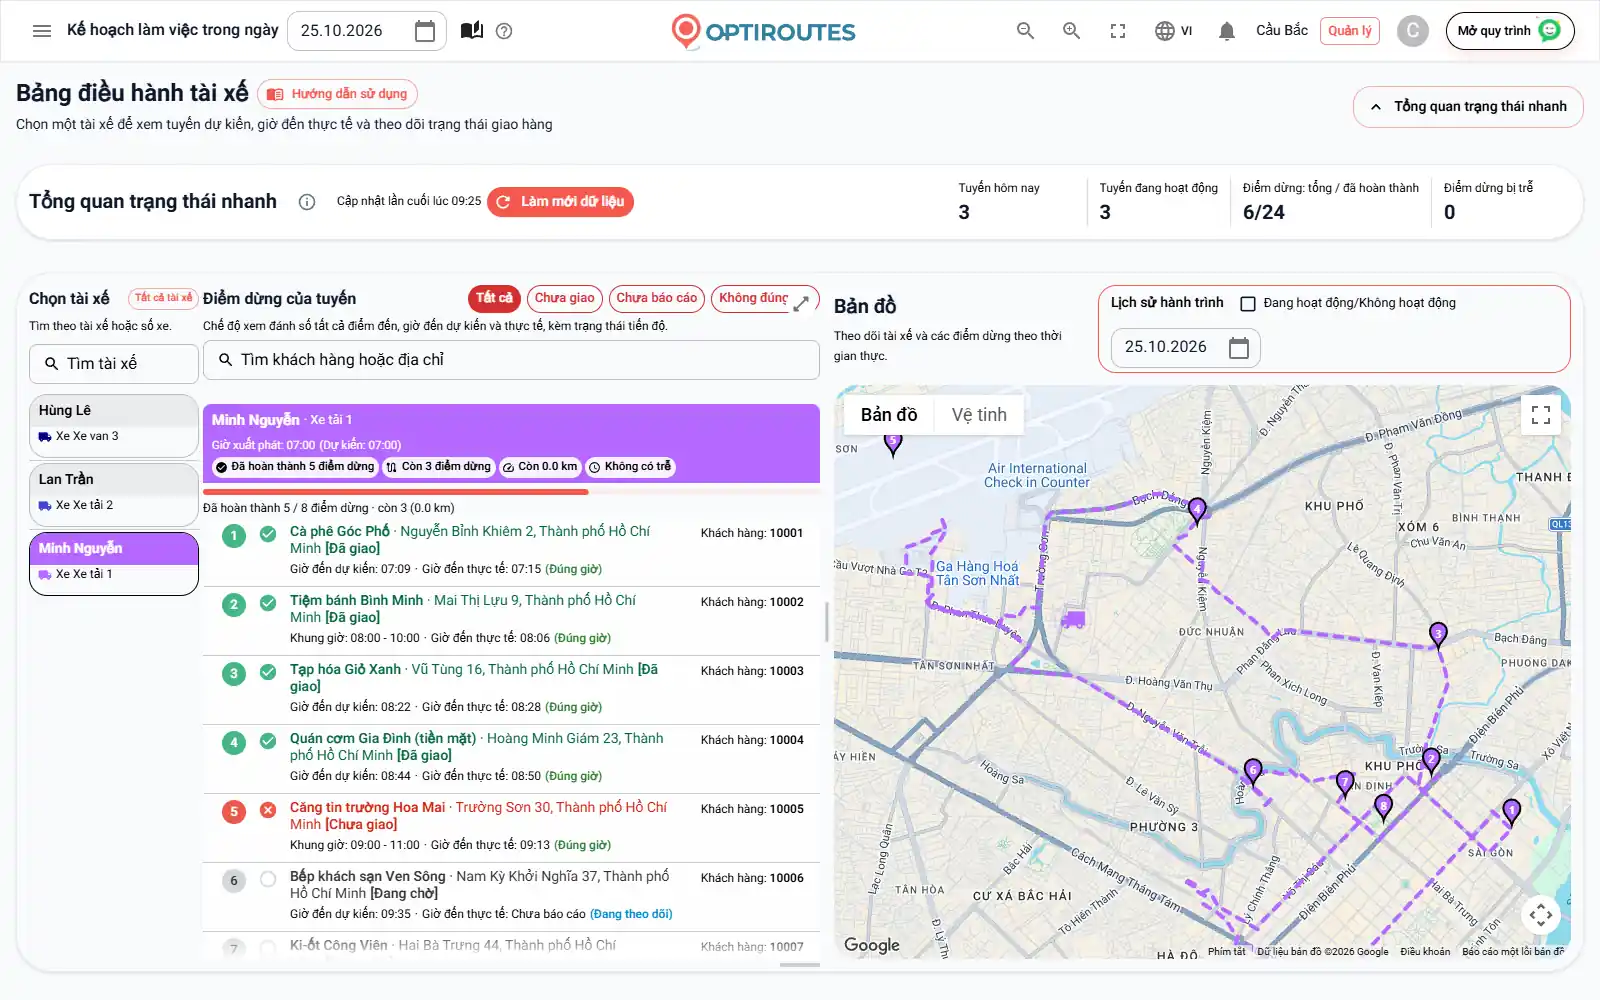
Task: Click Tìm tài xế search field
Action: [114, 364]
